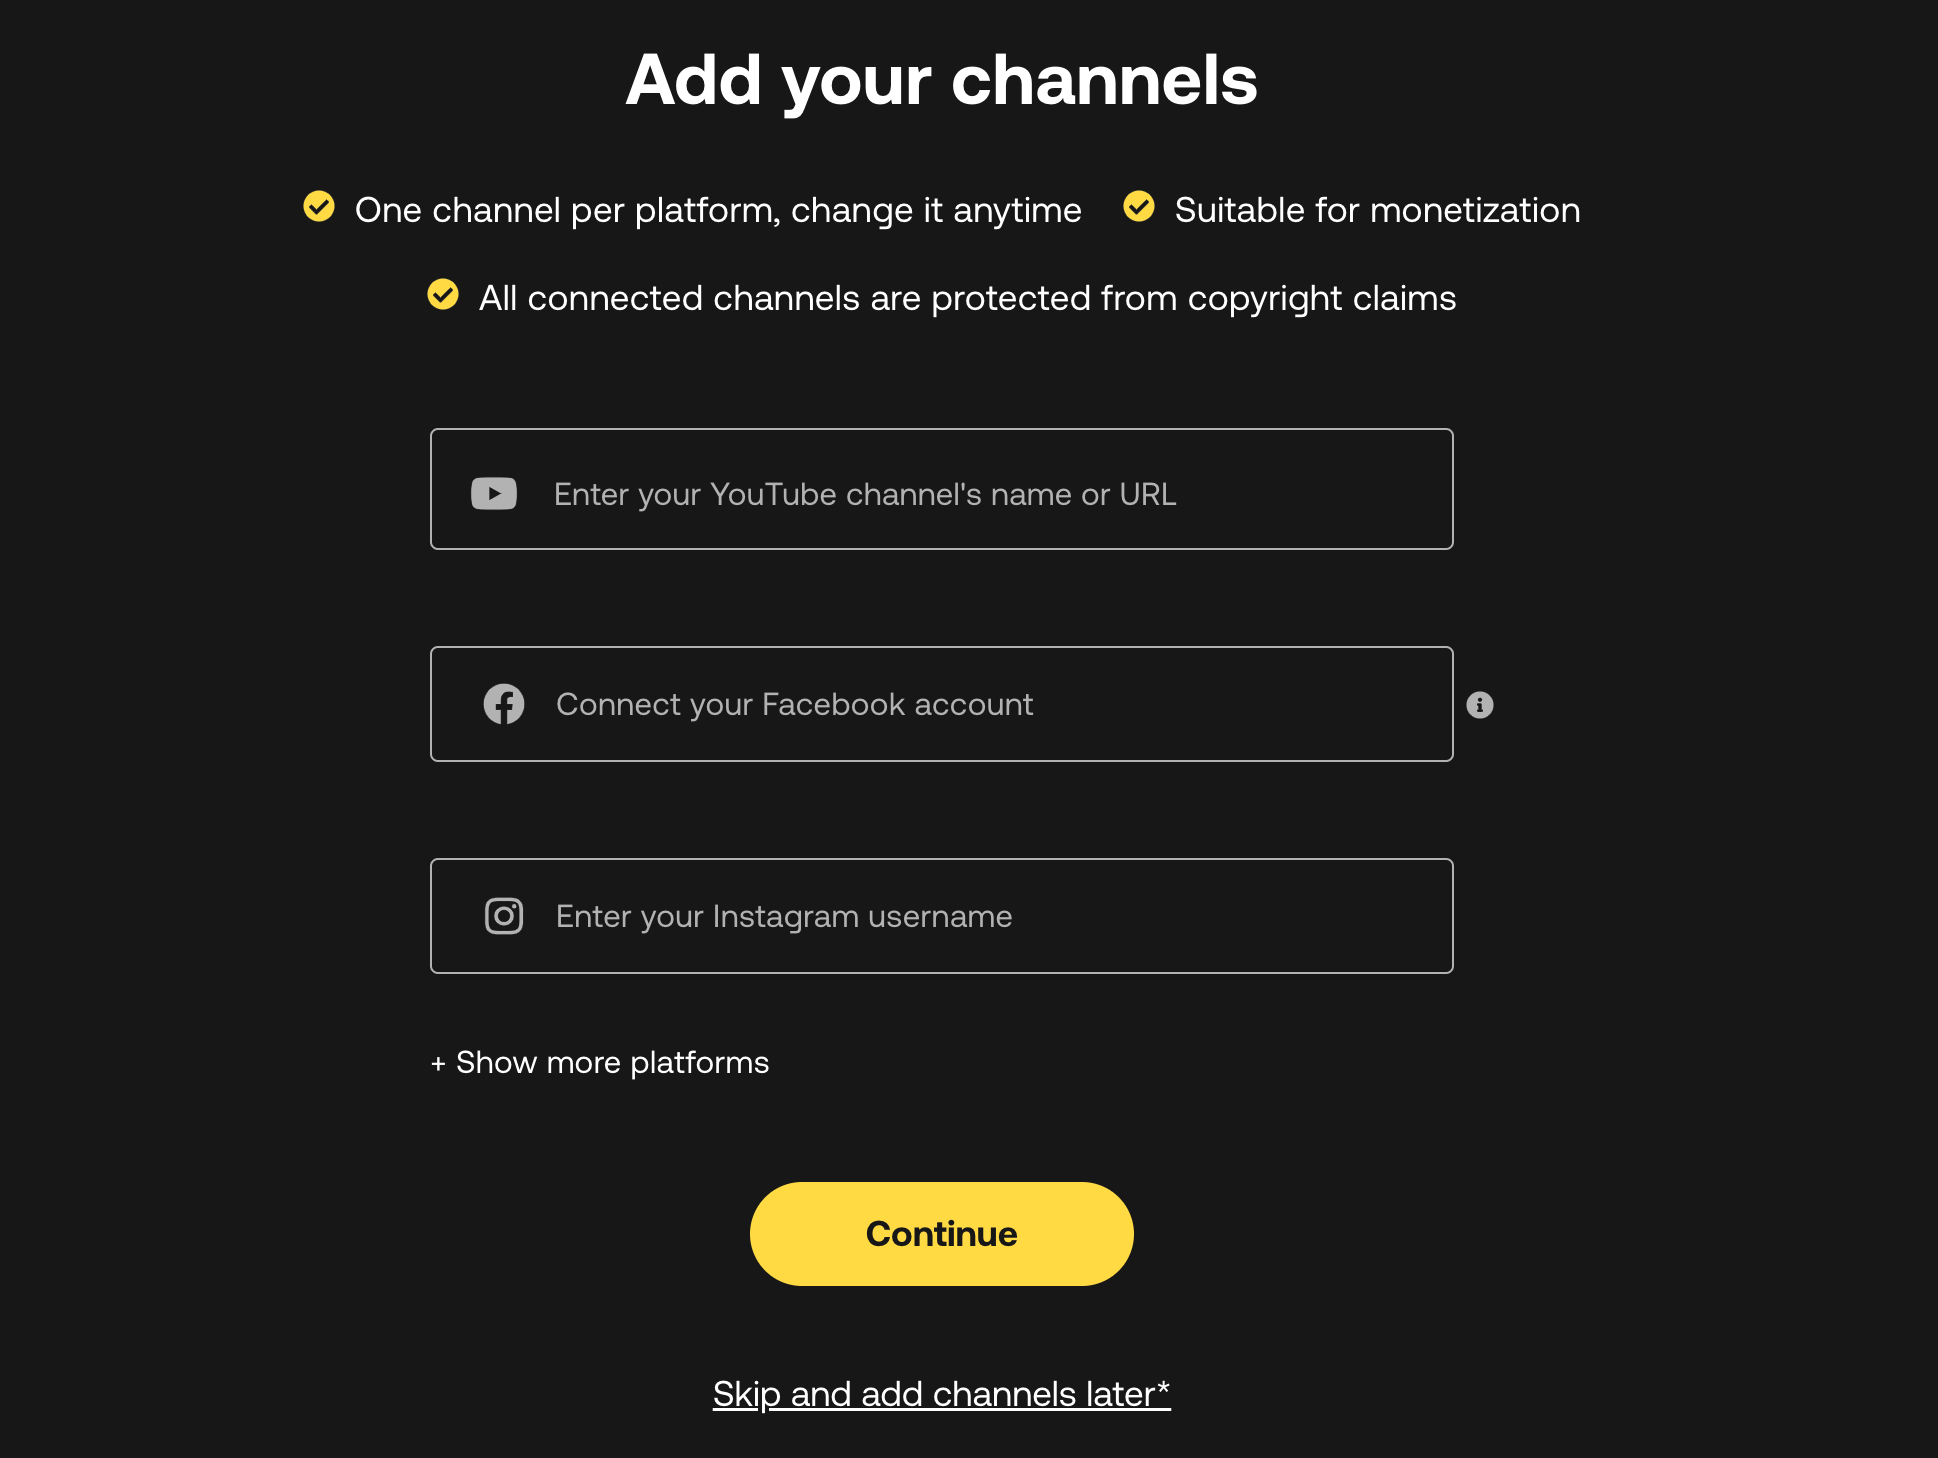Click the asterisk at end of skip link
Screen dimensions: 1938x1458
point(1164,1388)
